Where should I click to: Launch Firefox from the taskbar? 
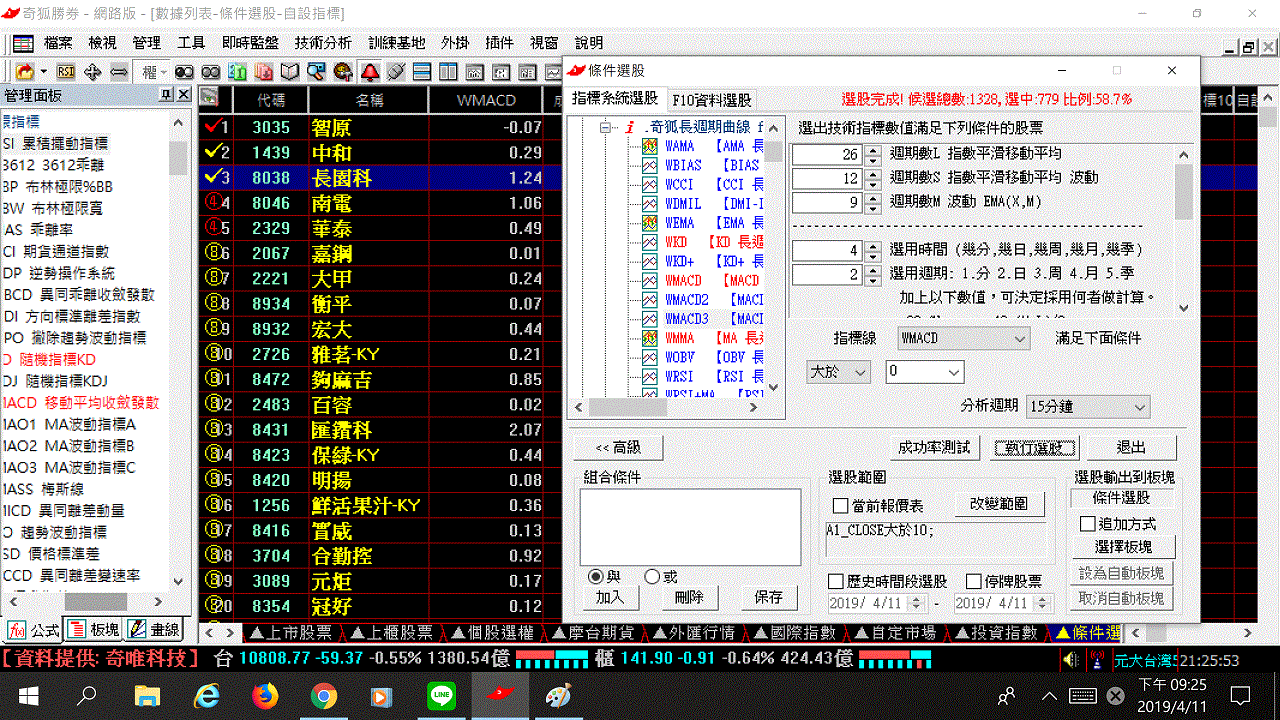click(x=265, y=695)
